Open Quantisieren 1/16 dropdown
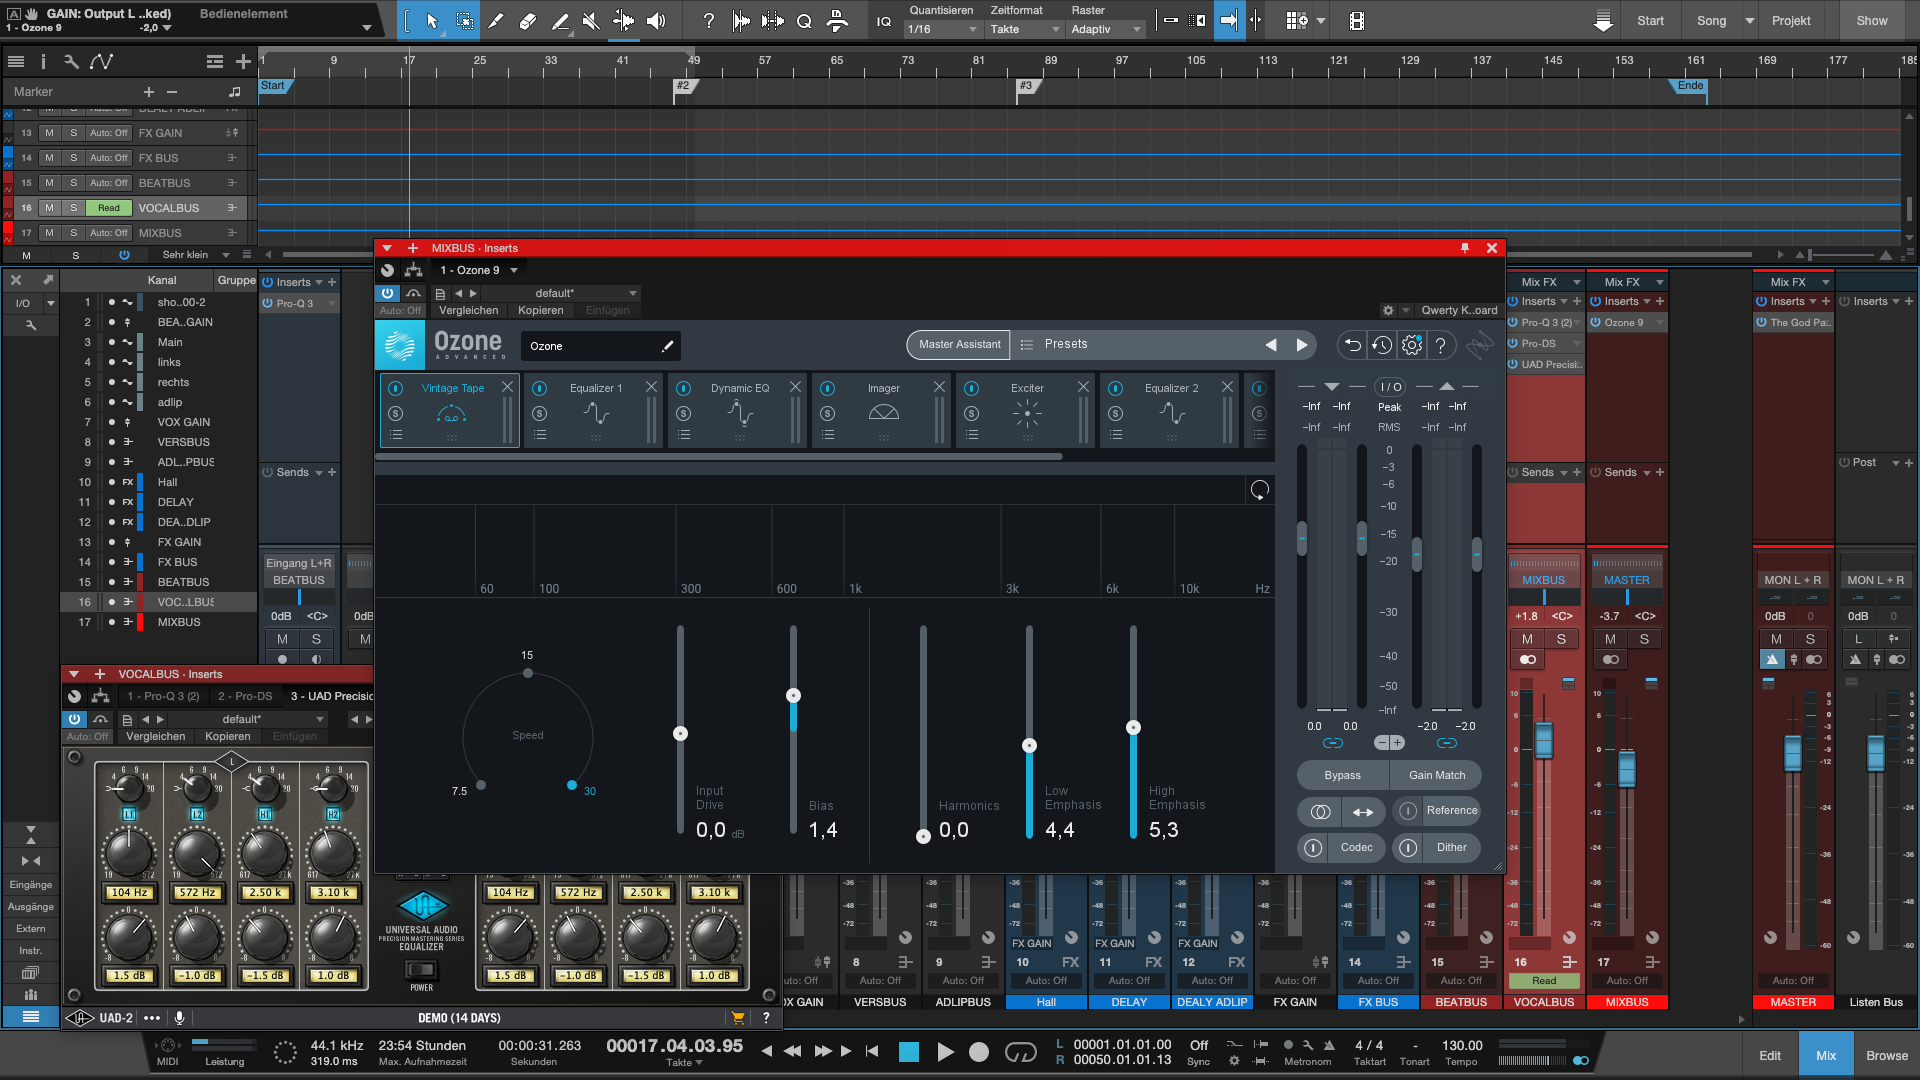This screenshot has width=1920, height=1080. [x=942, y=30]
